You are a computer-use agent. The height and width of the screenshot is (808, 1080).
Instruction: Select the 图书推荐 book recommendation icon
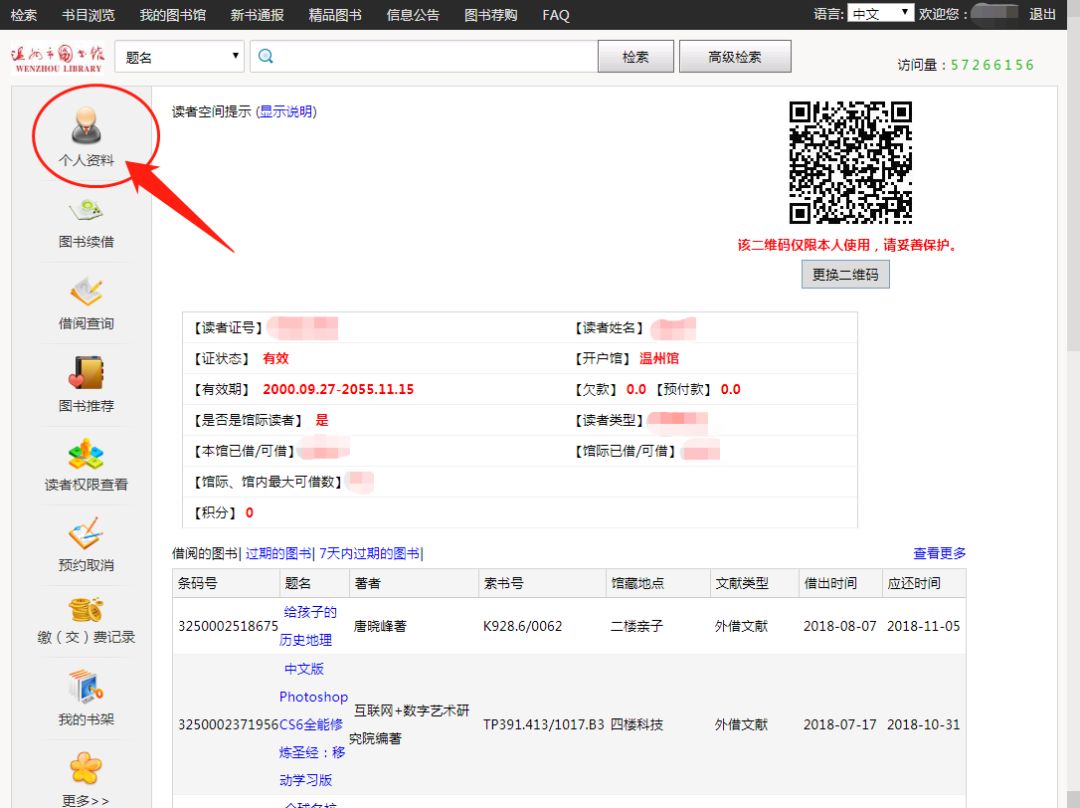(x=86, y=374)
